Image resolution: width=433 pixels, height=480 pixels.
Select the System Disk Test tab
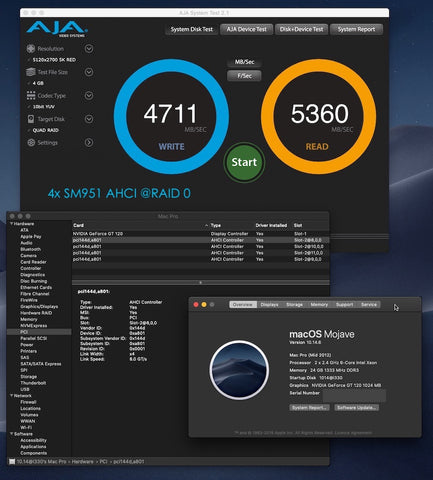(192, 29)
